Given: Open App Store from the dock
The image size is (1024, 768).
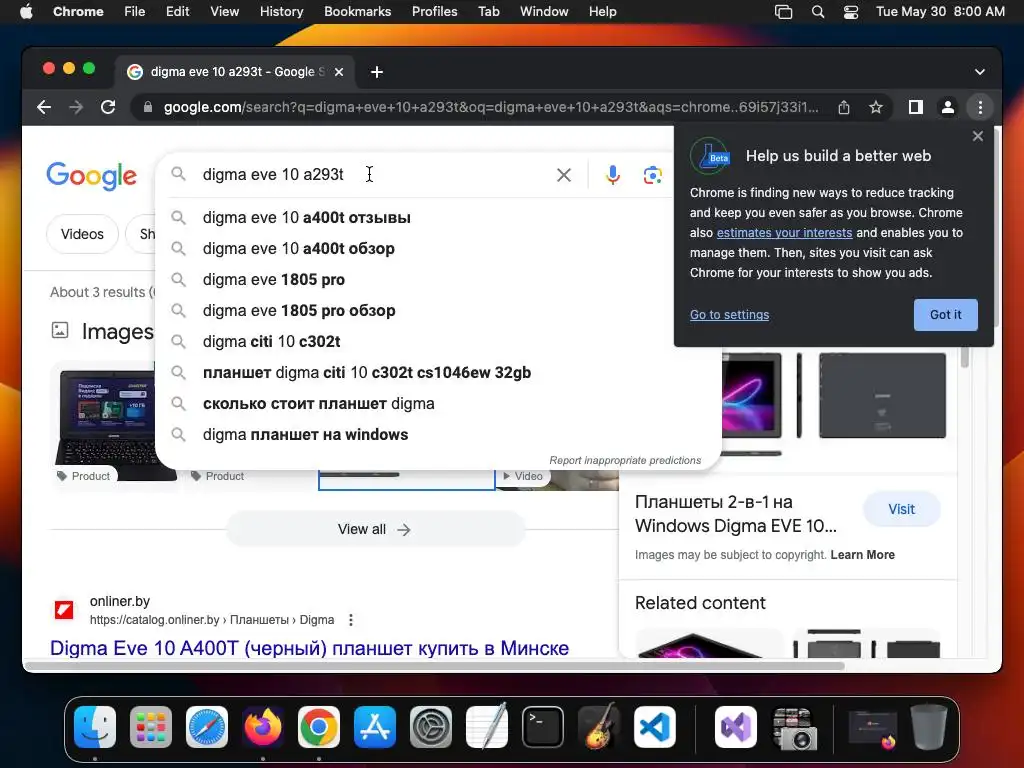Looking at the screenshot, I should (x=375, y=727).
